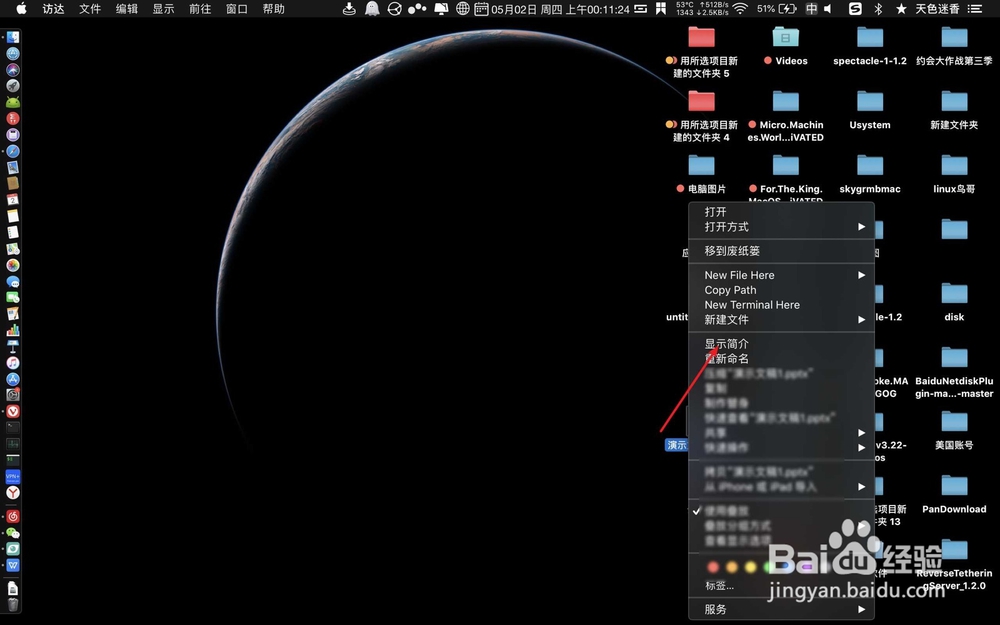The height and width of the screenshot is (625, 1000).
Task: Expand 新建文件 submenu arrow
Action: point(861,320)
